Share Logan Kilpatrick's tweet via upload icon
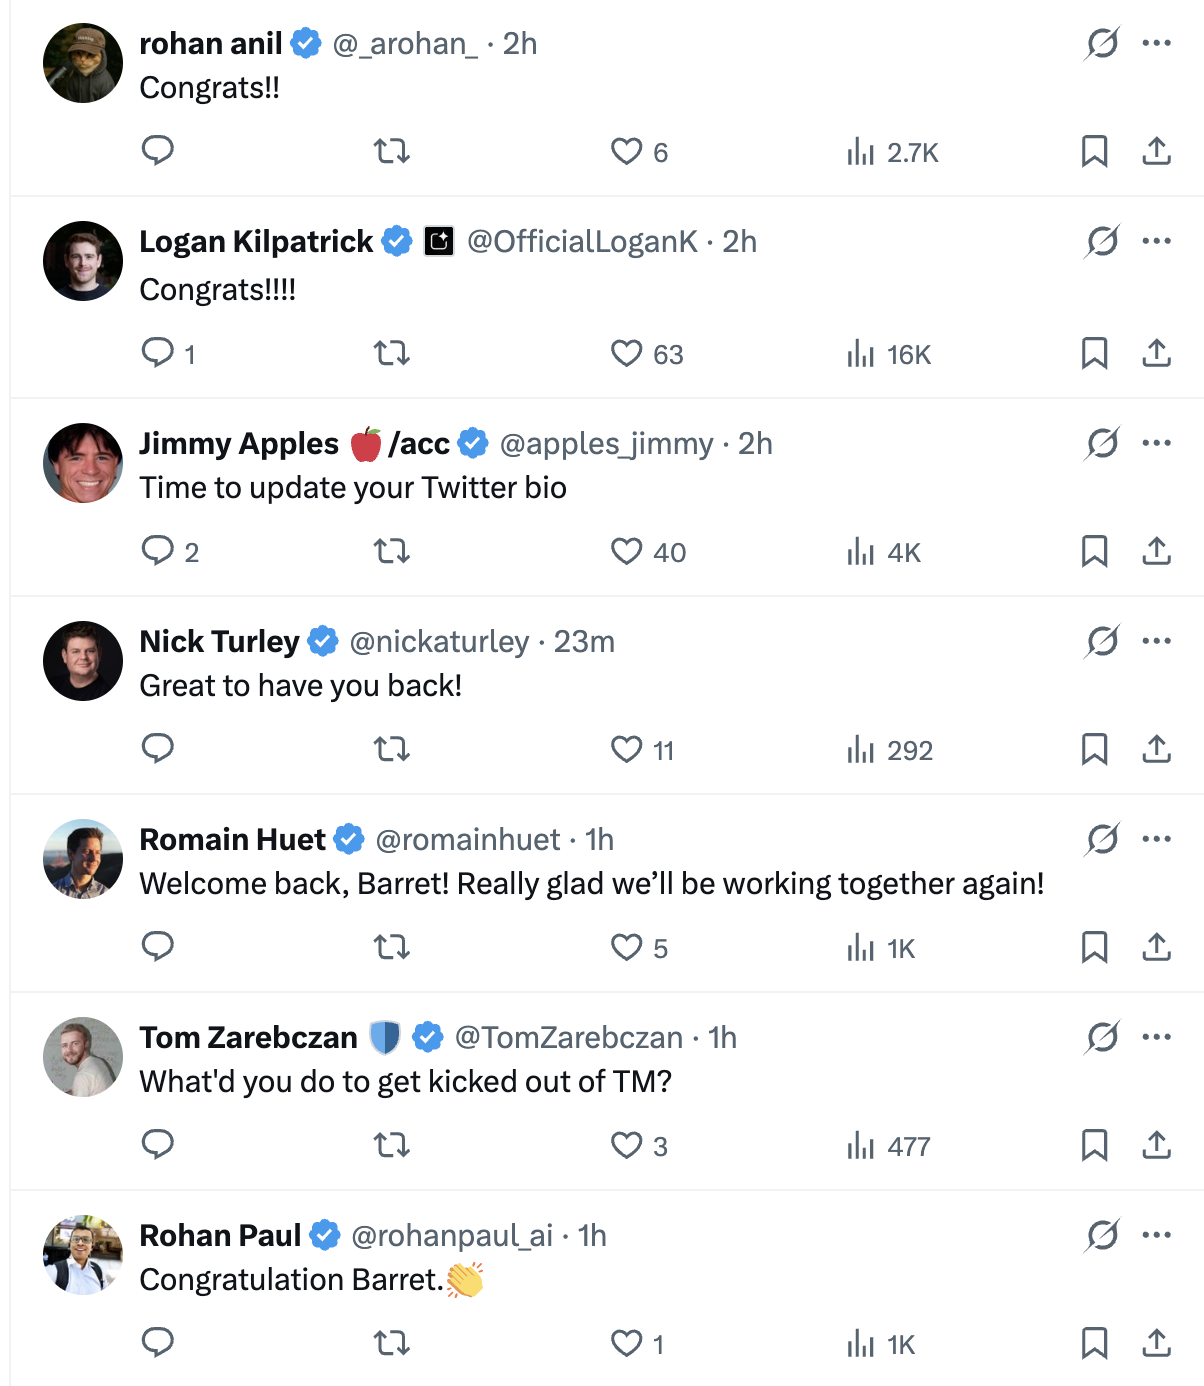The image size is (1204, 1386). (x=1156, y=353)
